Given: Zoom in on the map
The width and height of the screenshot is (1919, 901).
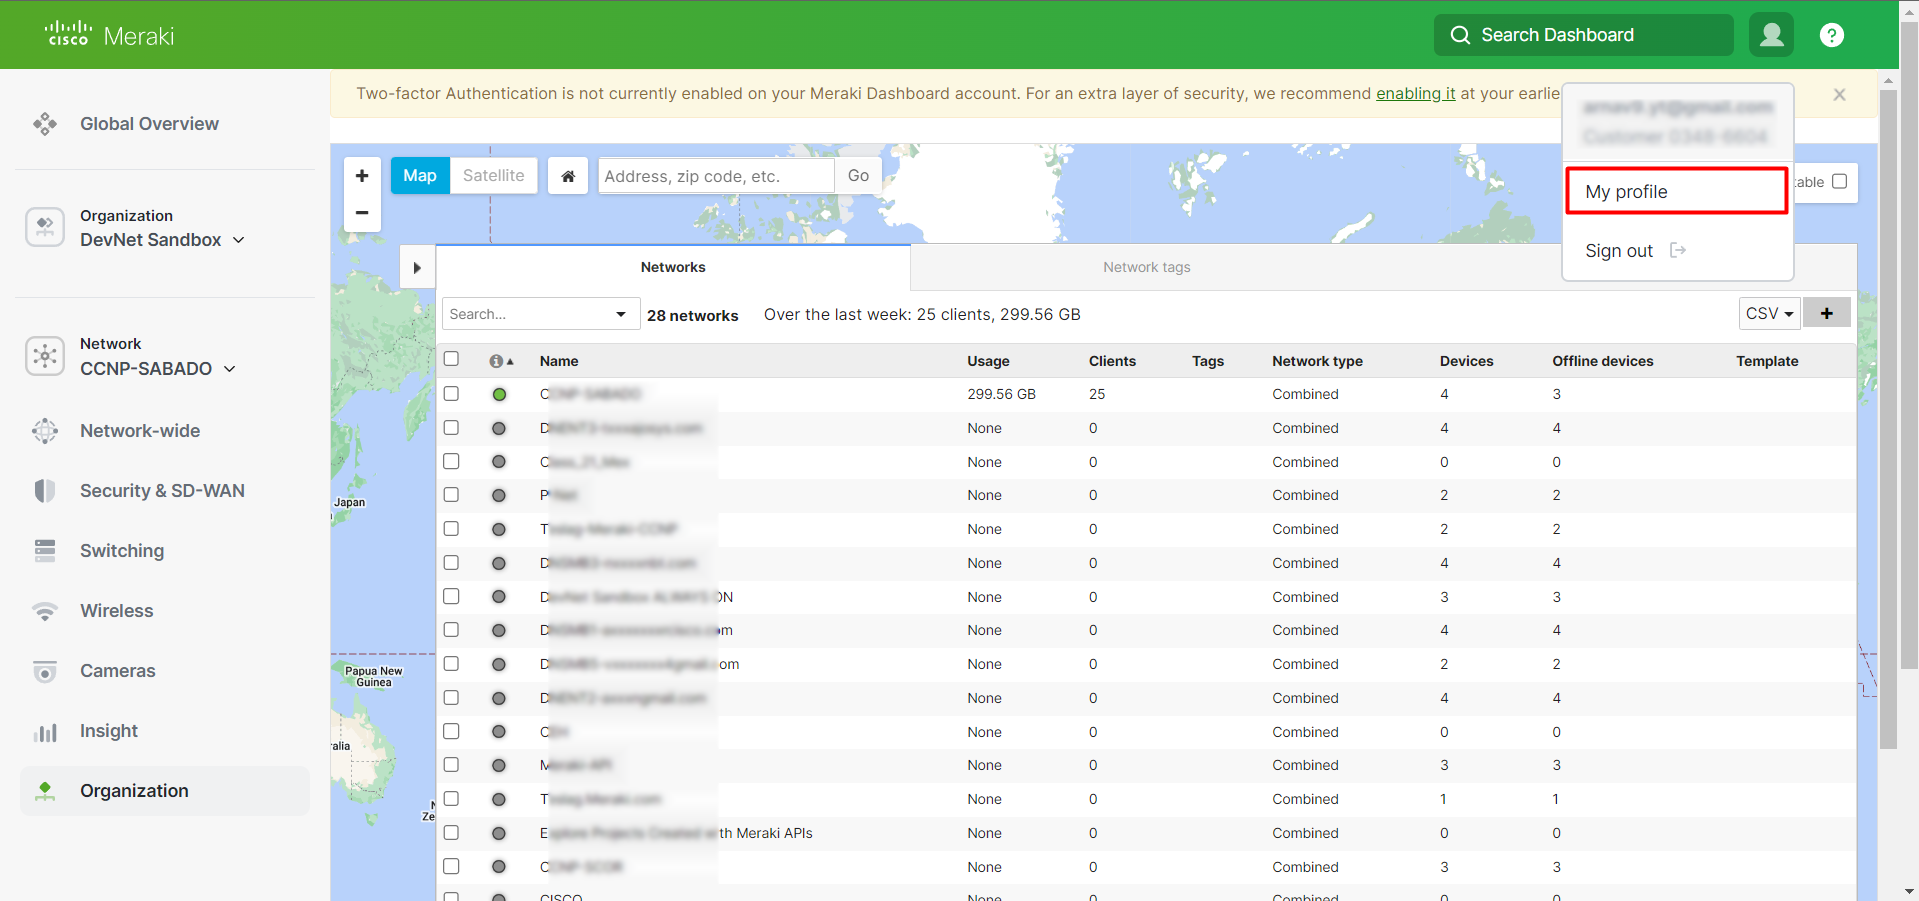Looking at the screenshot, I should pyautogui.click(x=362, y=176).
